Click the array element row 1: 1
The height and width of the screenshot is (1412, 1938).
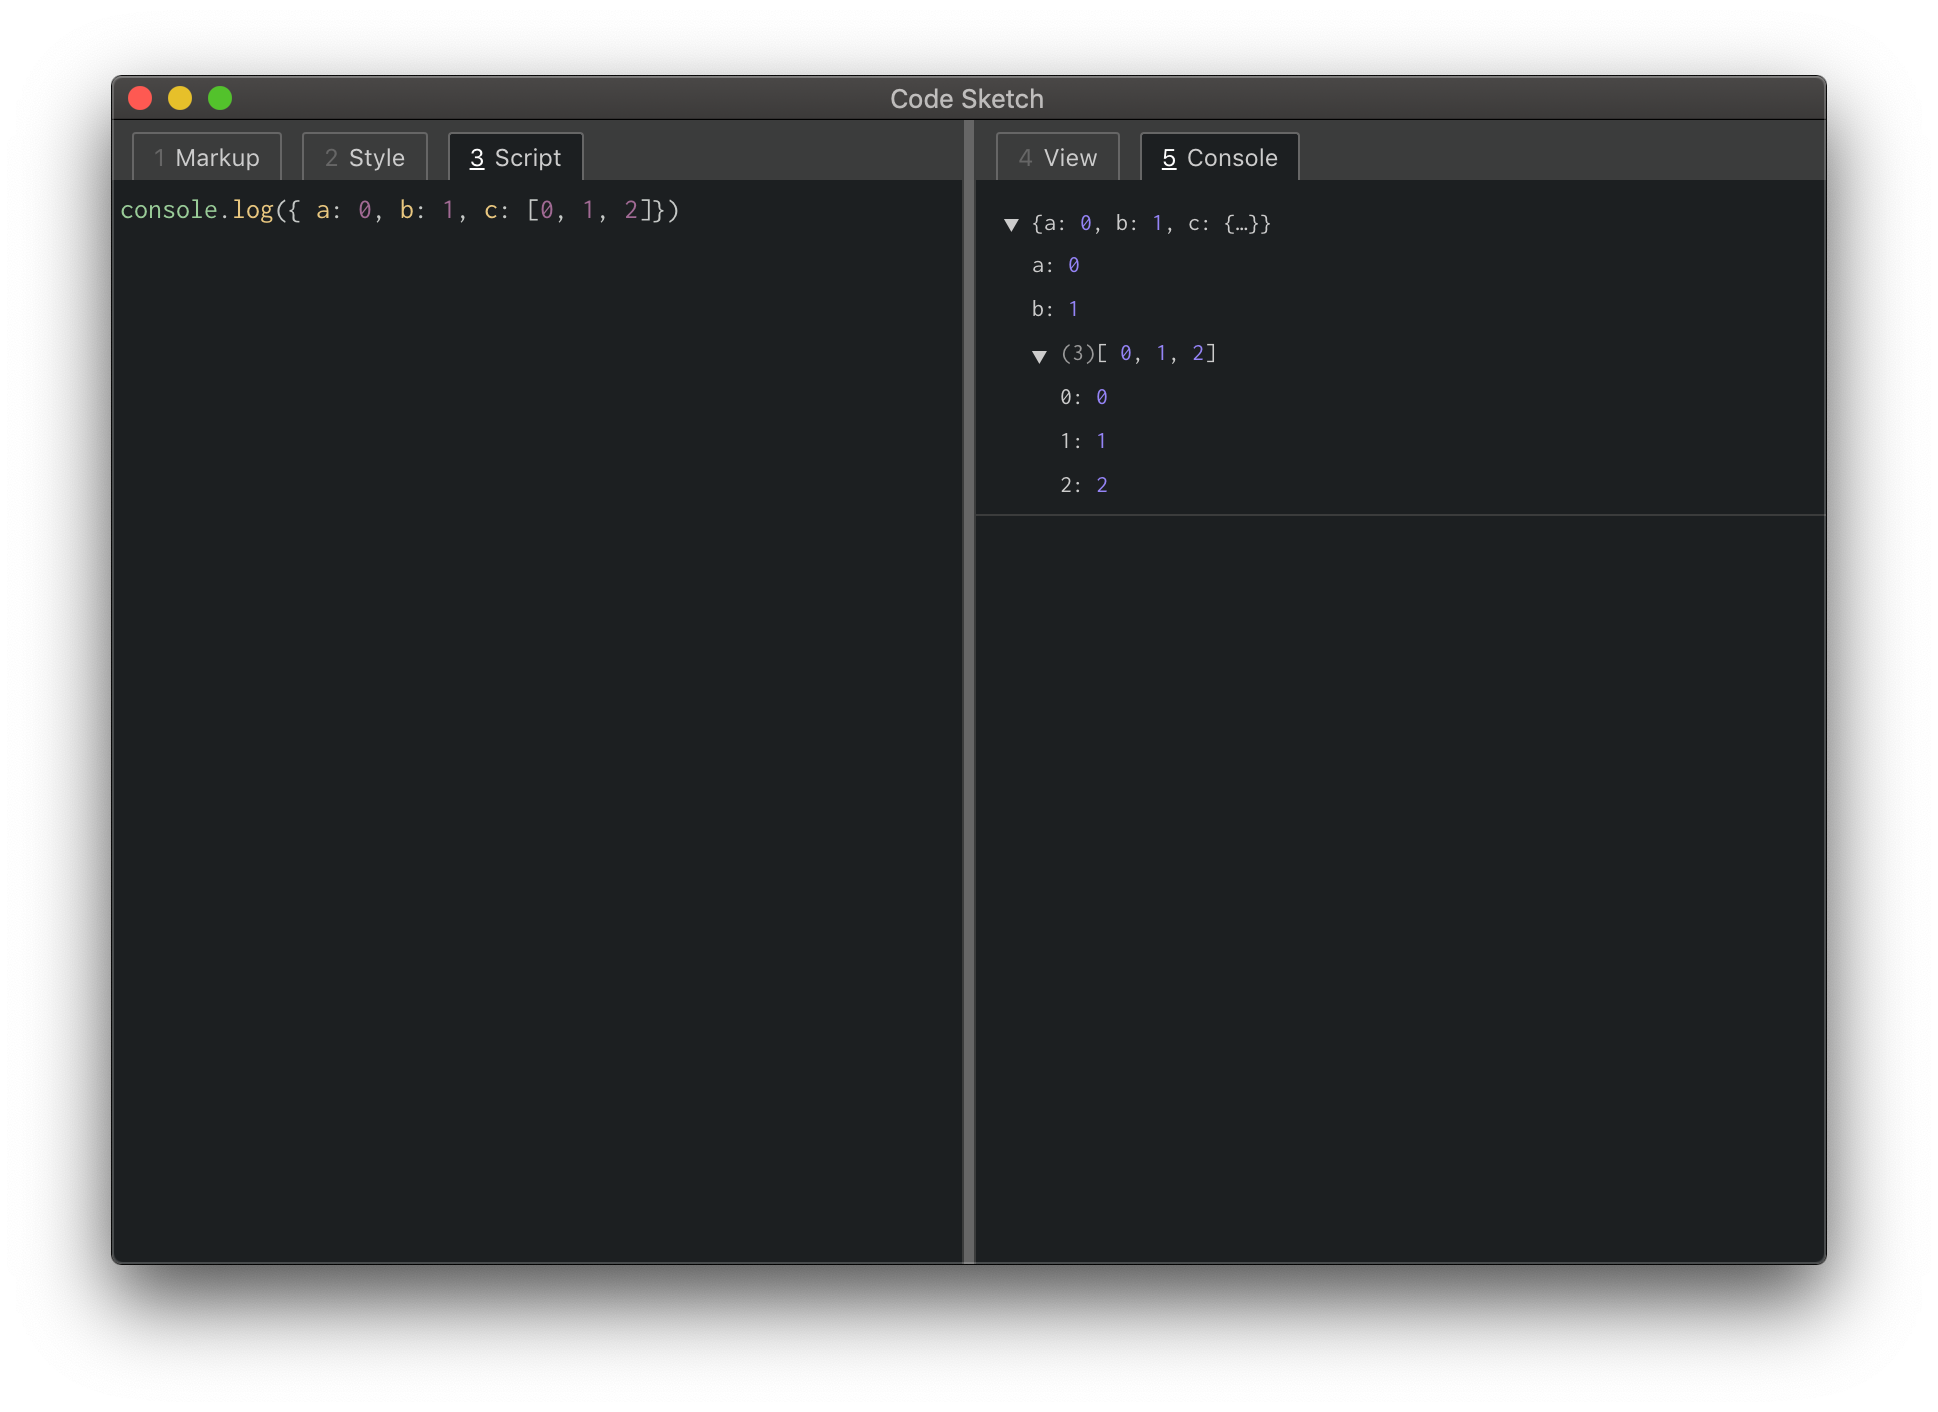1085,440
